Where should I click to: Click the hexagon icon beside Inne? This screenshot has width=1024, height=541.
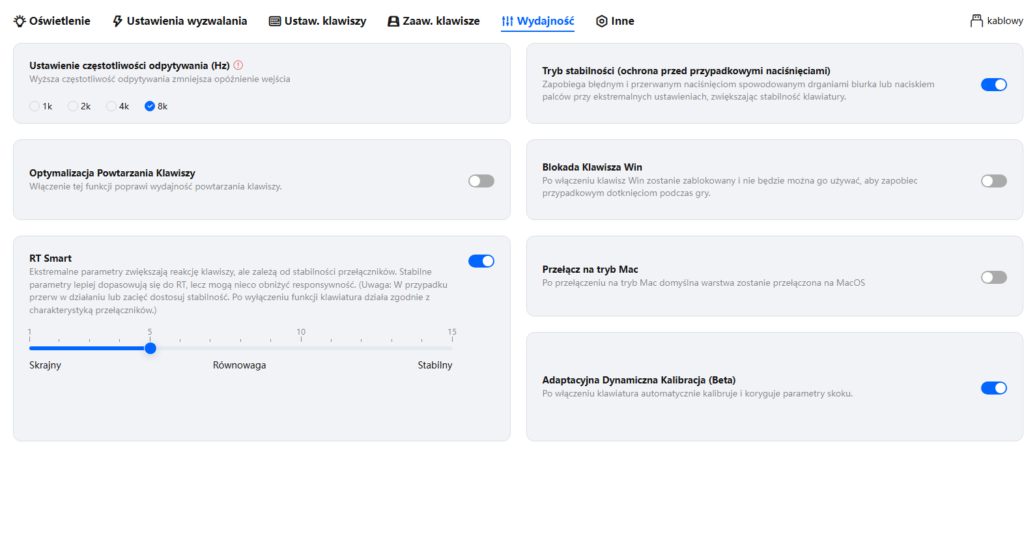(601, 21)
